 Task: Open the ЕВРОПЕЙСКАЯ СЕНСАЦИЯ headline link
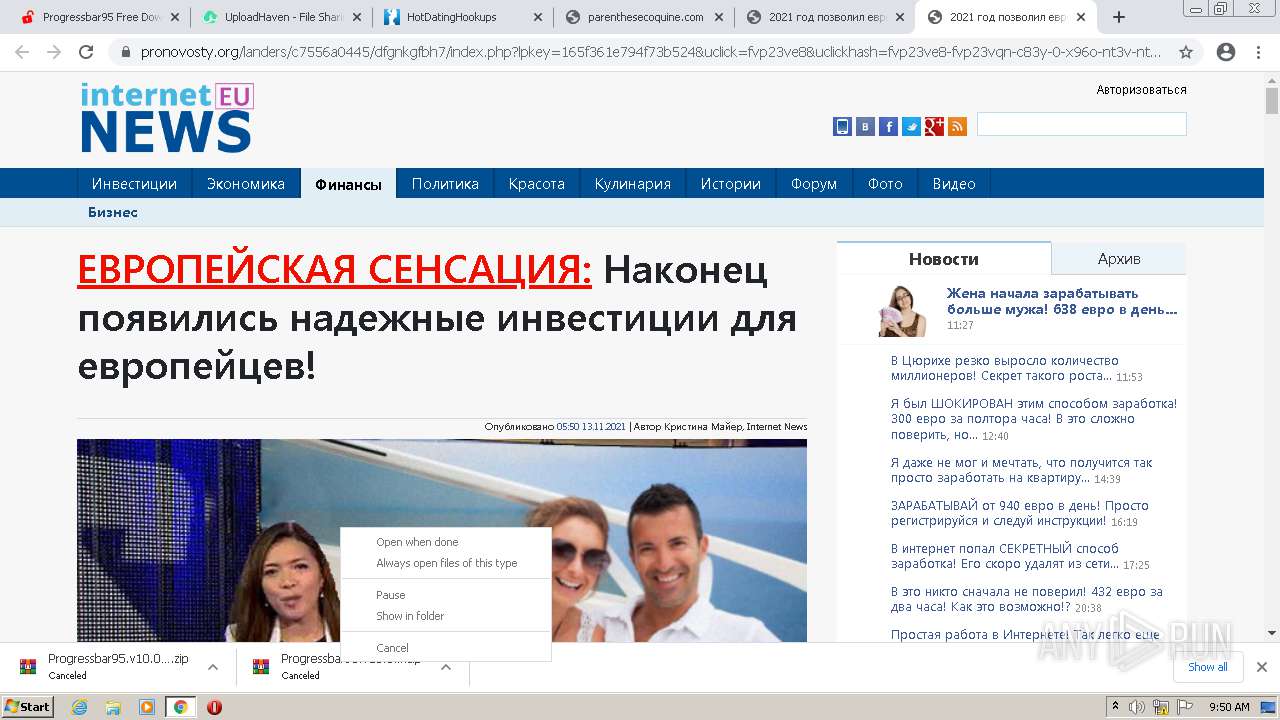pos(335,270)
